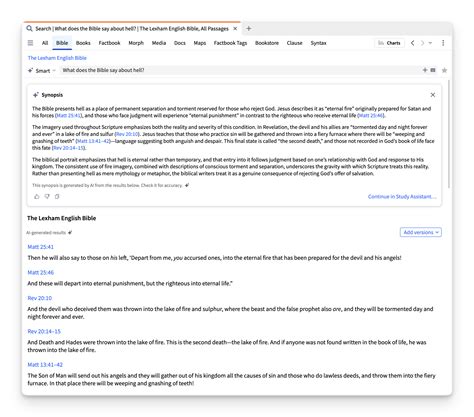
Task: Expand the Smart search type dropdown
Action: click(x=54, y=70)
